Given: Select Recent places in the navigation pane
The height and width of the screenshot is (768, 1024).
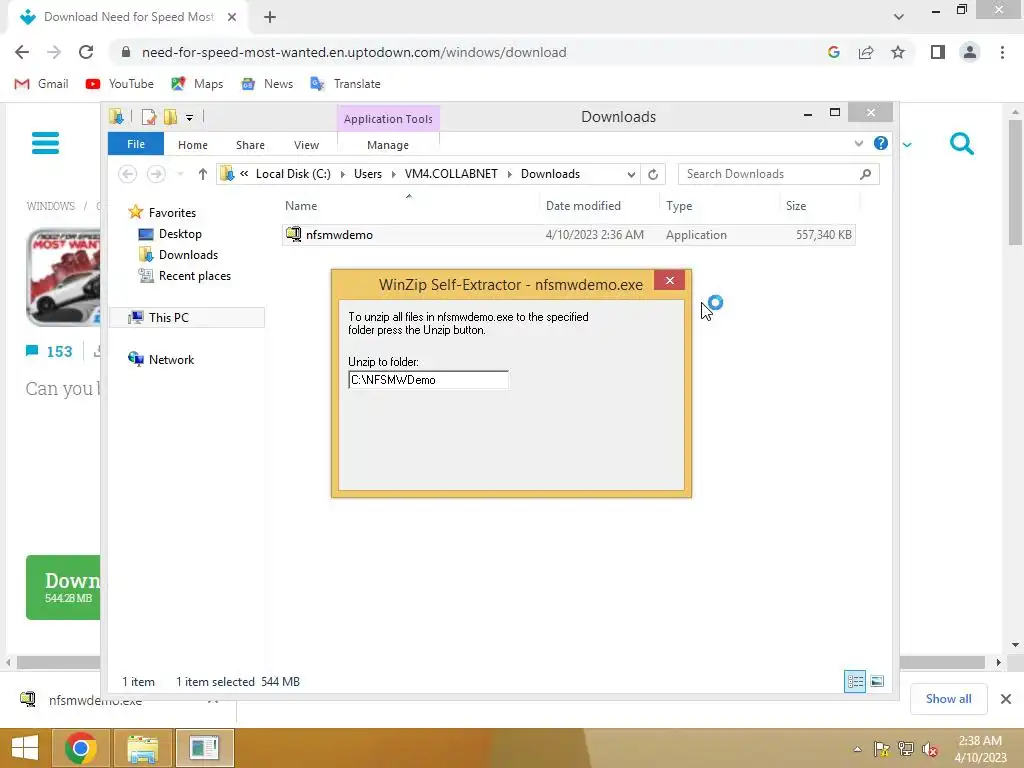Looking at the screenshot, I should click(195, 276).
